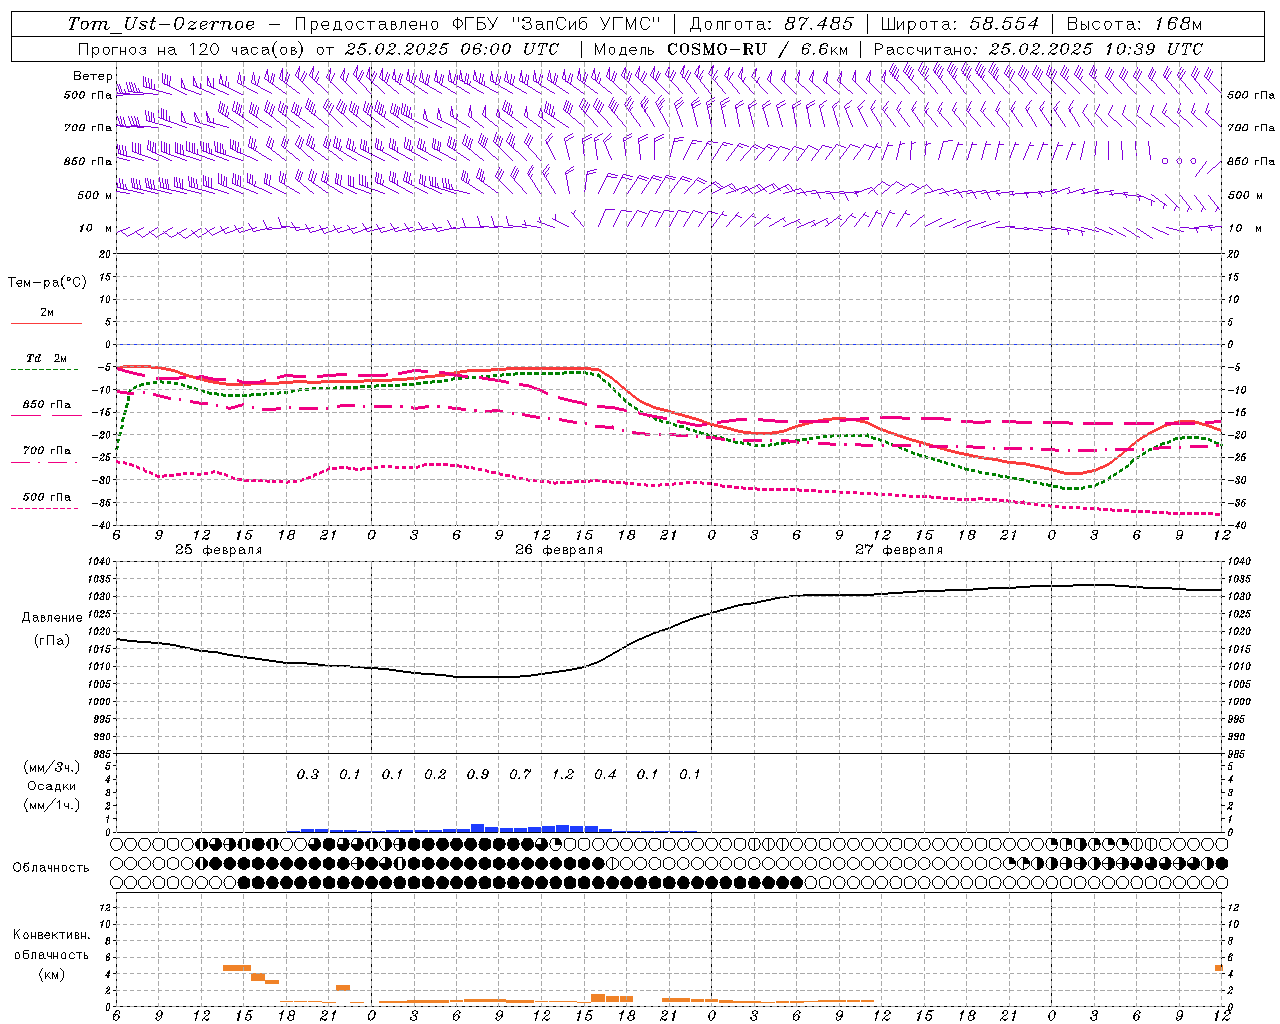
Task: Click the (мм/3ч.) precipitation unit label
Action: tap(52, 768)
